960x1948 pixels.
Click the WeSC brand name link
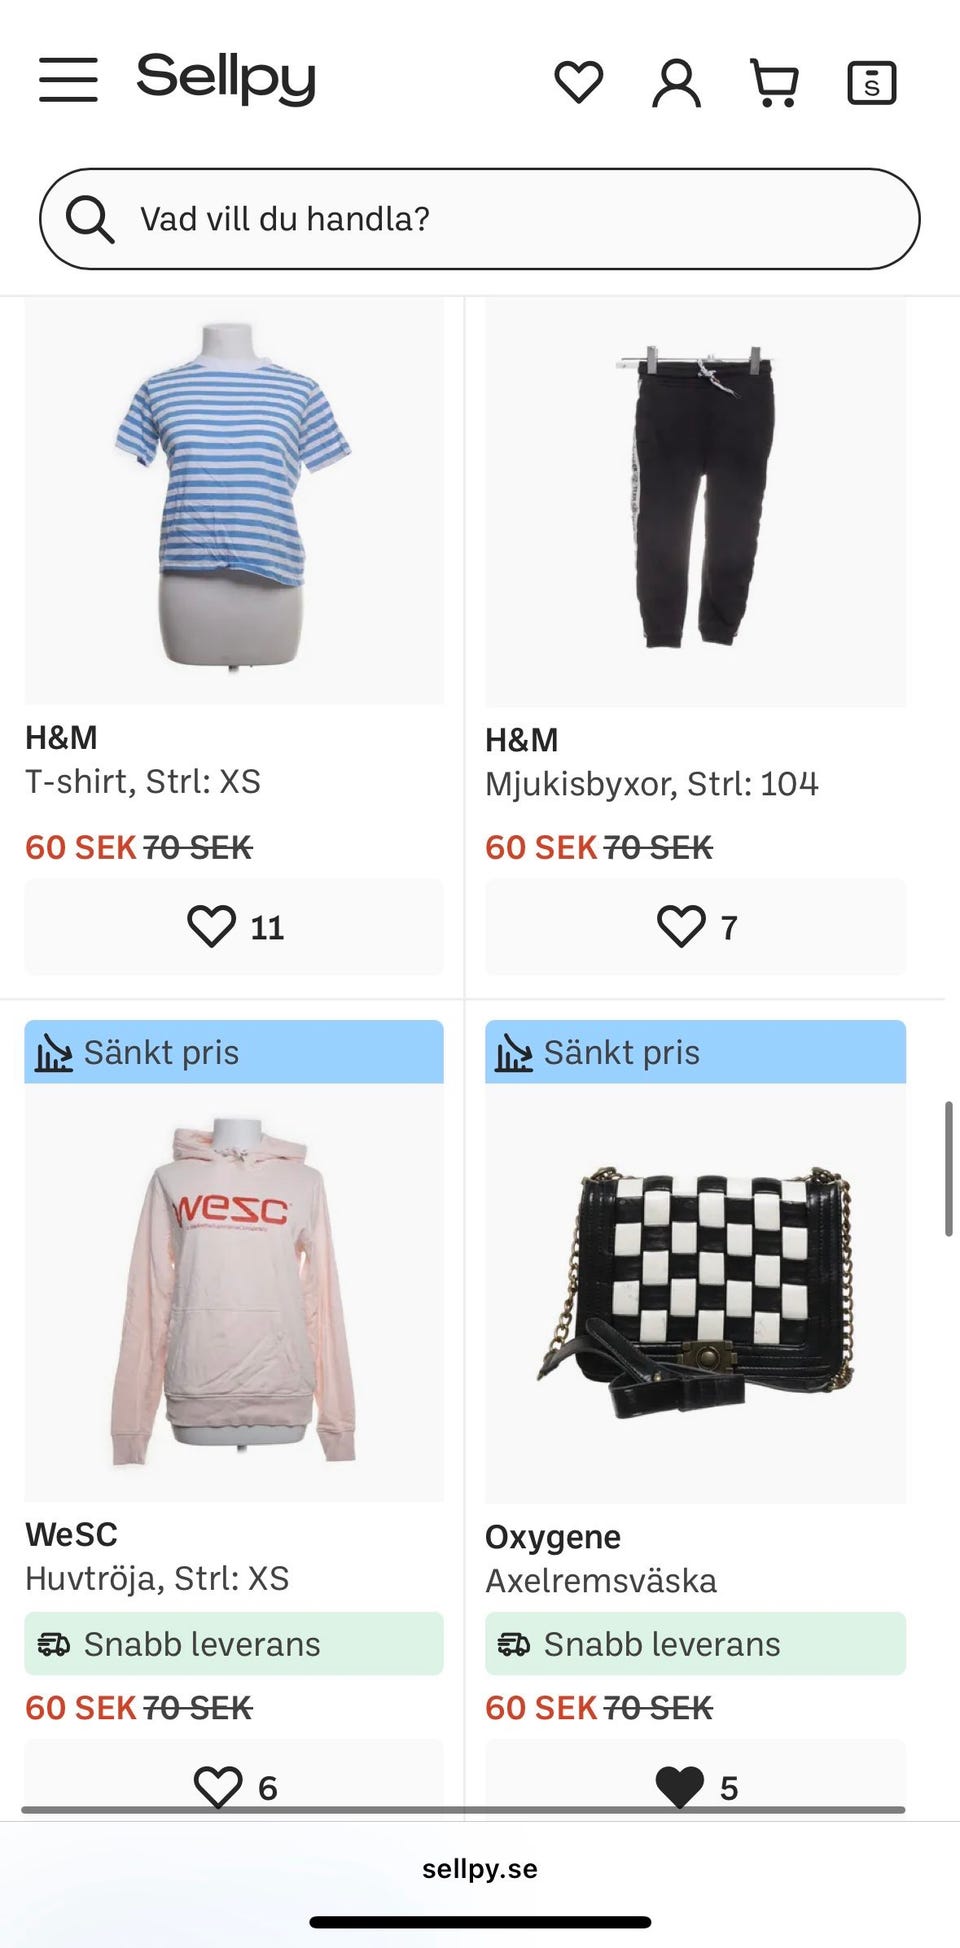tap(72, 1534)
